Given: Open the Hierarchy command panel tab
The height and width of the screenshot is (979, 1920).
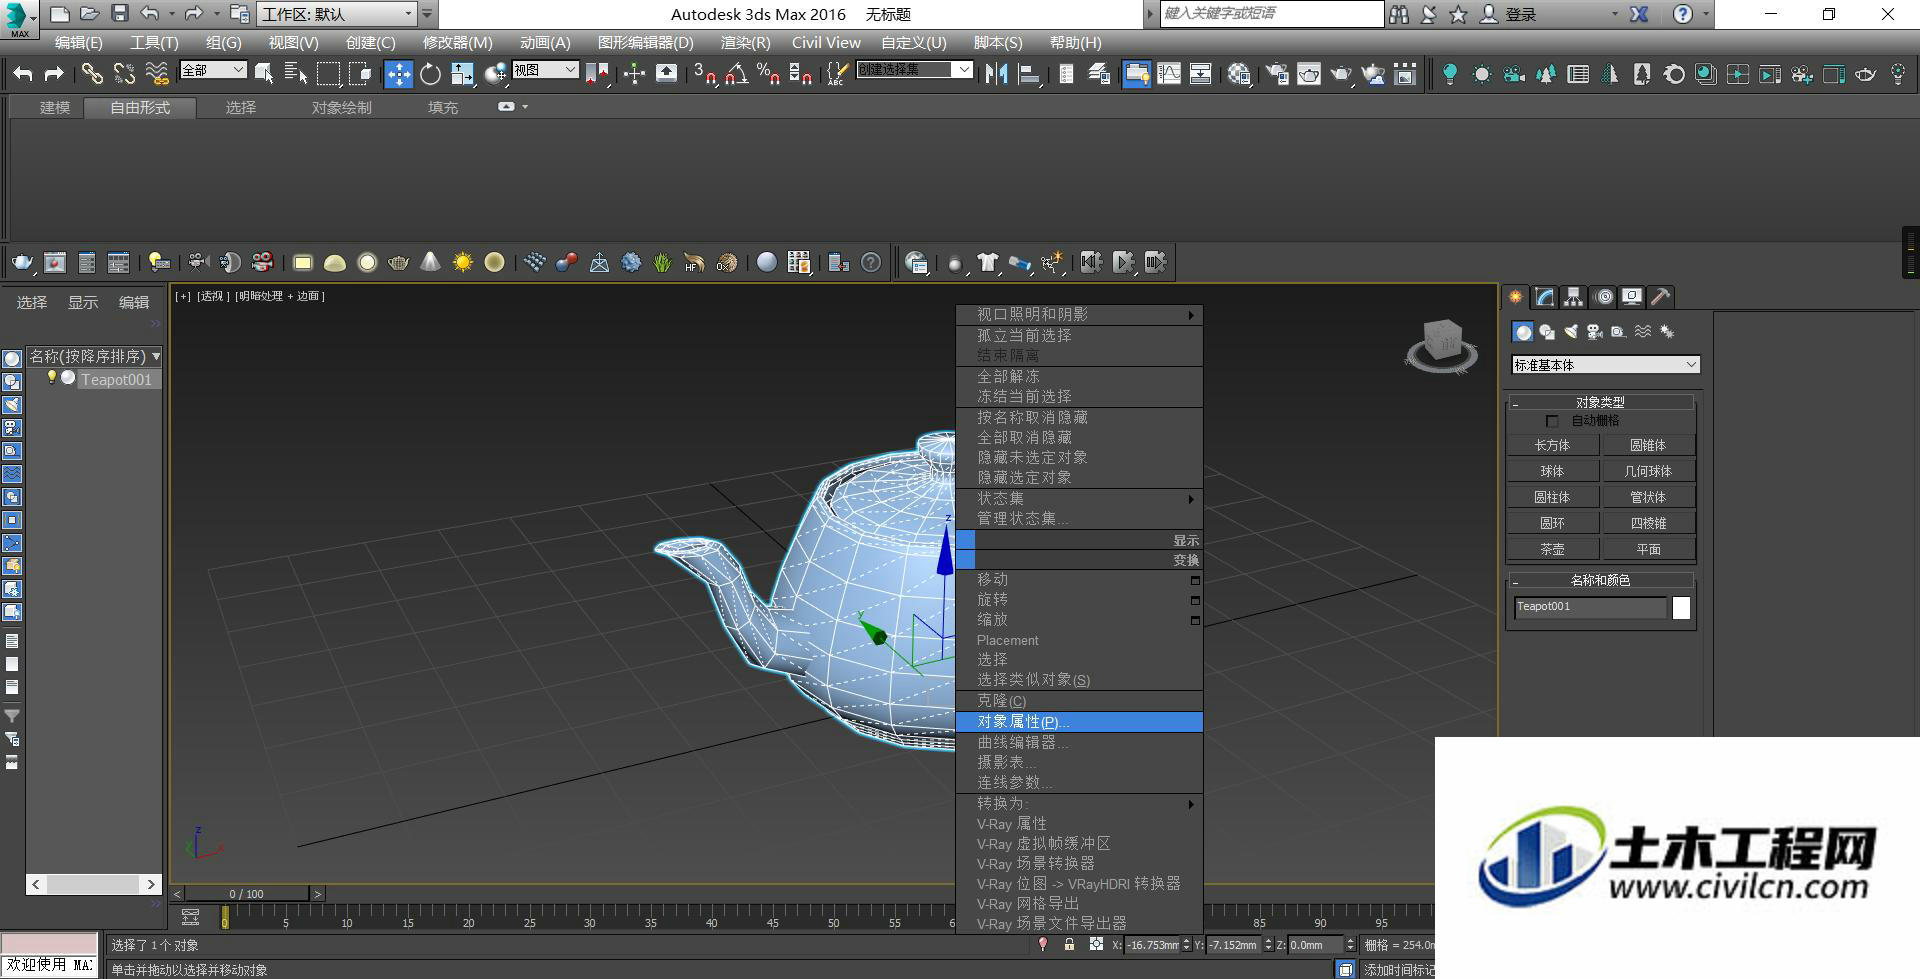Looking at the screenshot, I should coord(1574,297).
